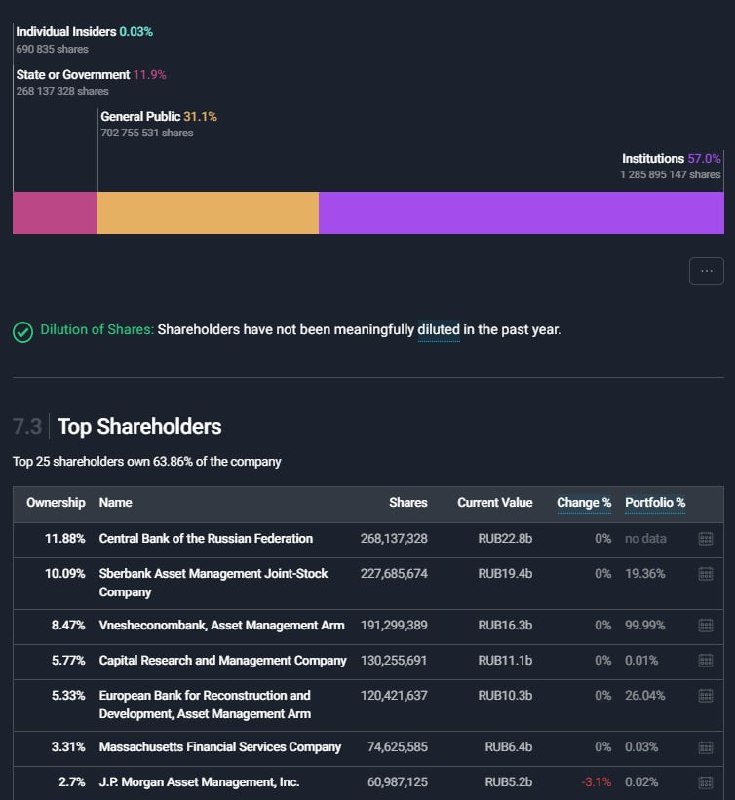
Task: Click the 11.88% ownership value
Action: (x=65, y=539)
